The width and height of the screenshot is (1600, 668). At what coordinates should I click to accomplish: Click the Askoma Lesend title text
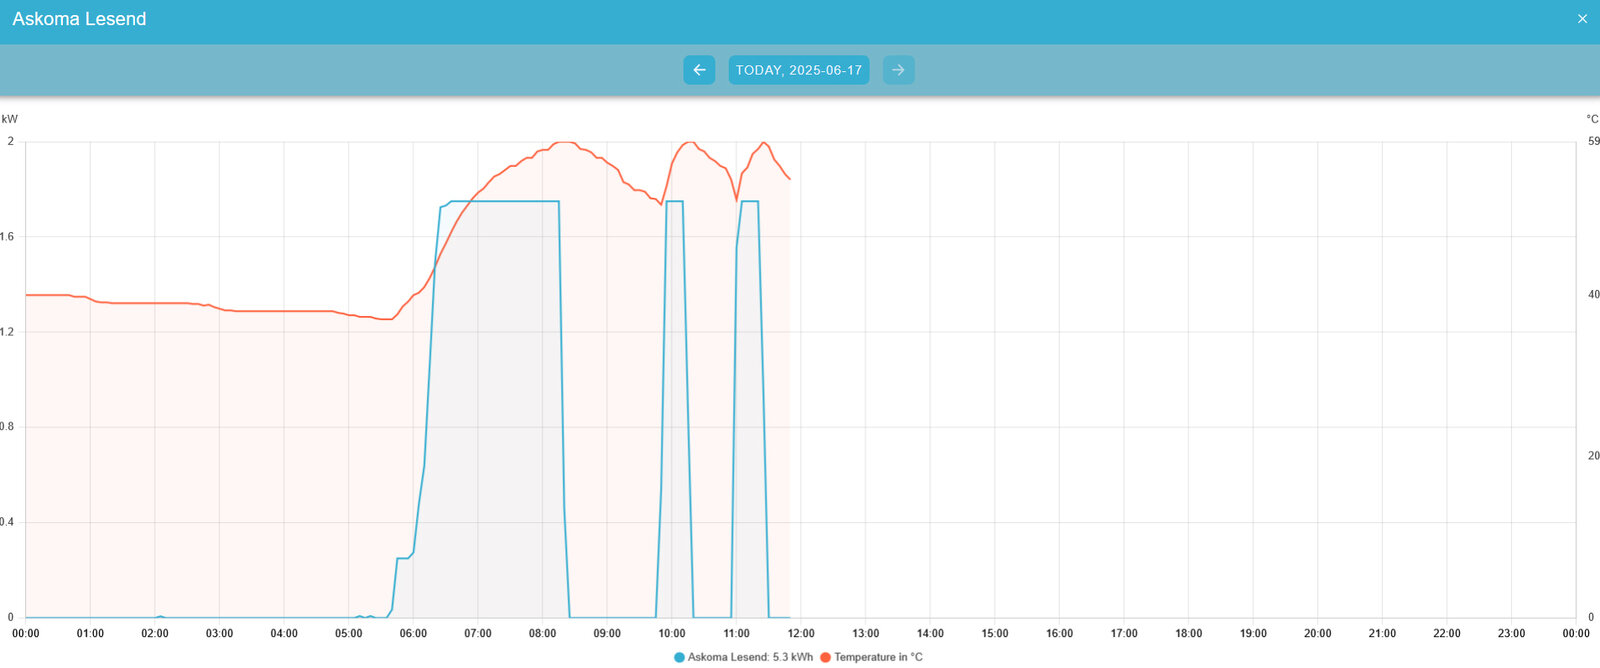pos(79,19)
